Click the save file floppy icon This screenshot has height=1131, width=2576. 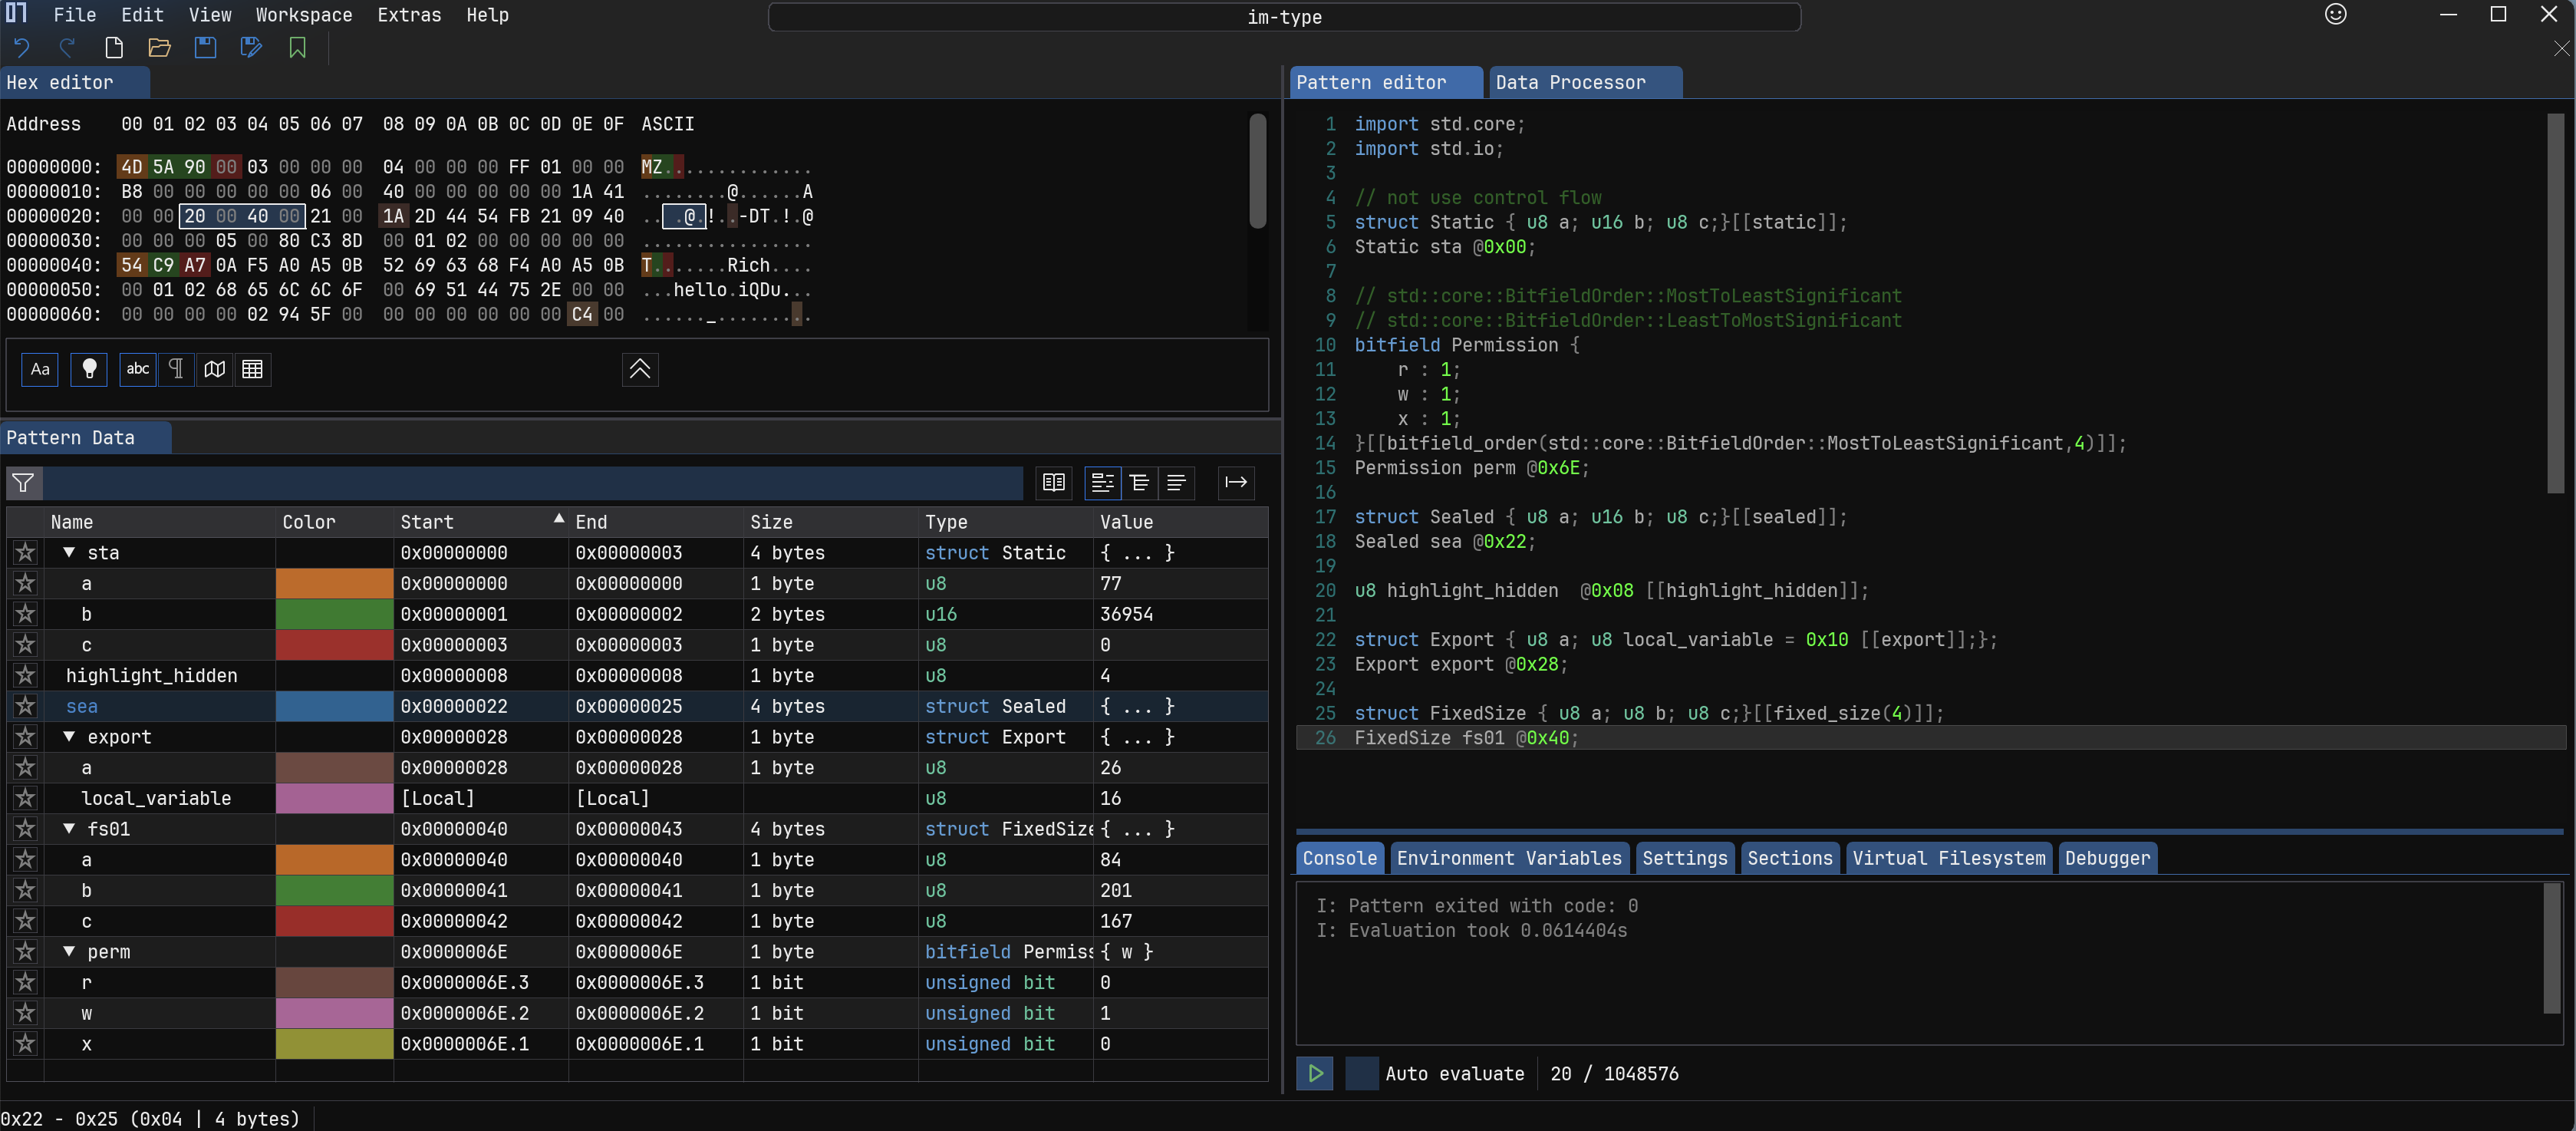click(205, 48)
